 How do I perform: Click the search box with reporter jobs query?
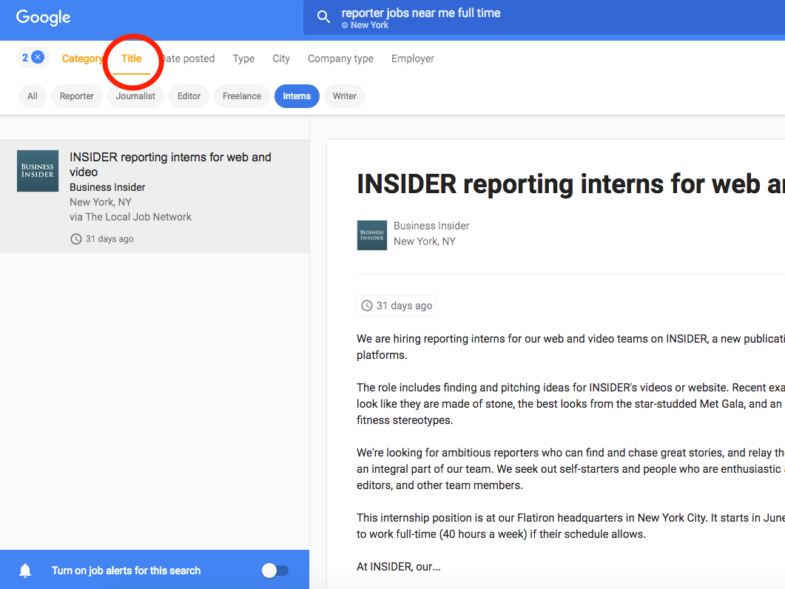point(544,18)
